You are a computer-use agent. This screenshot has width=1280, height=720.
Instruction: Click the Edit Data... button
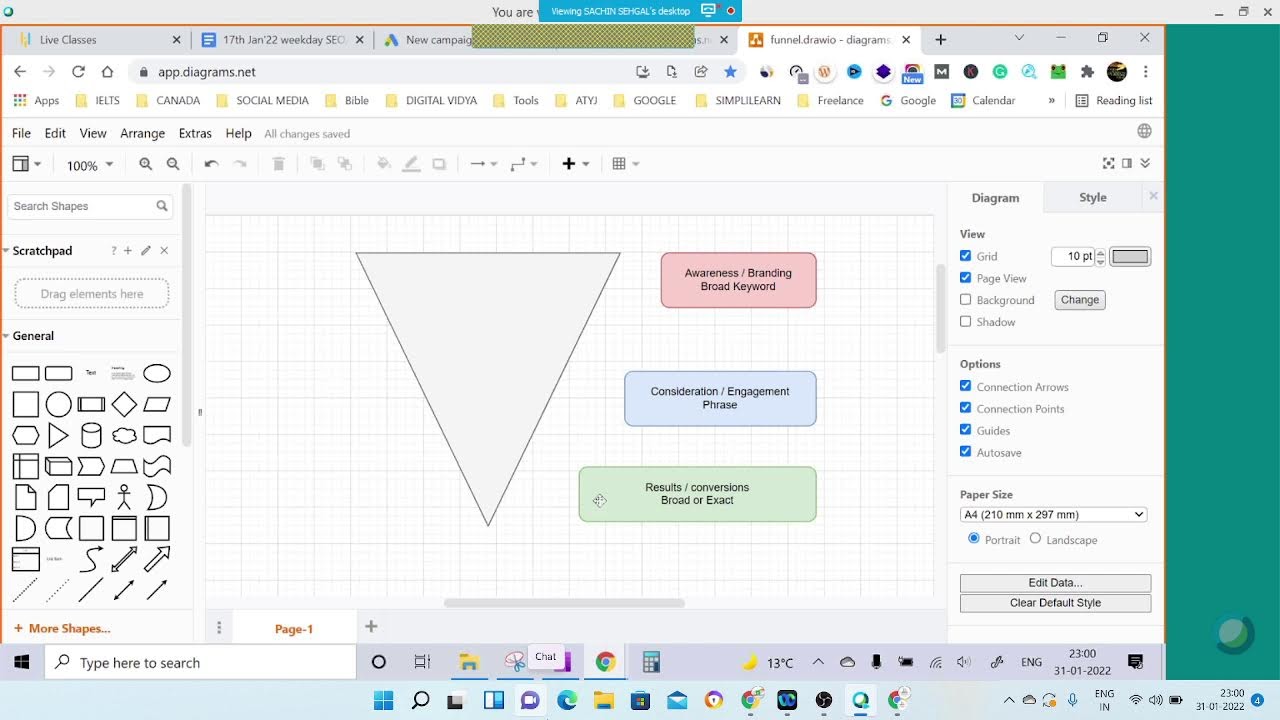click(x=1055, y=583)
